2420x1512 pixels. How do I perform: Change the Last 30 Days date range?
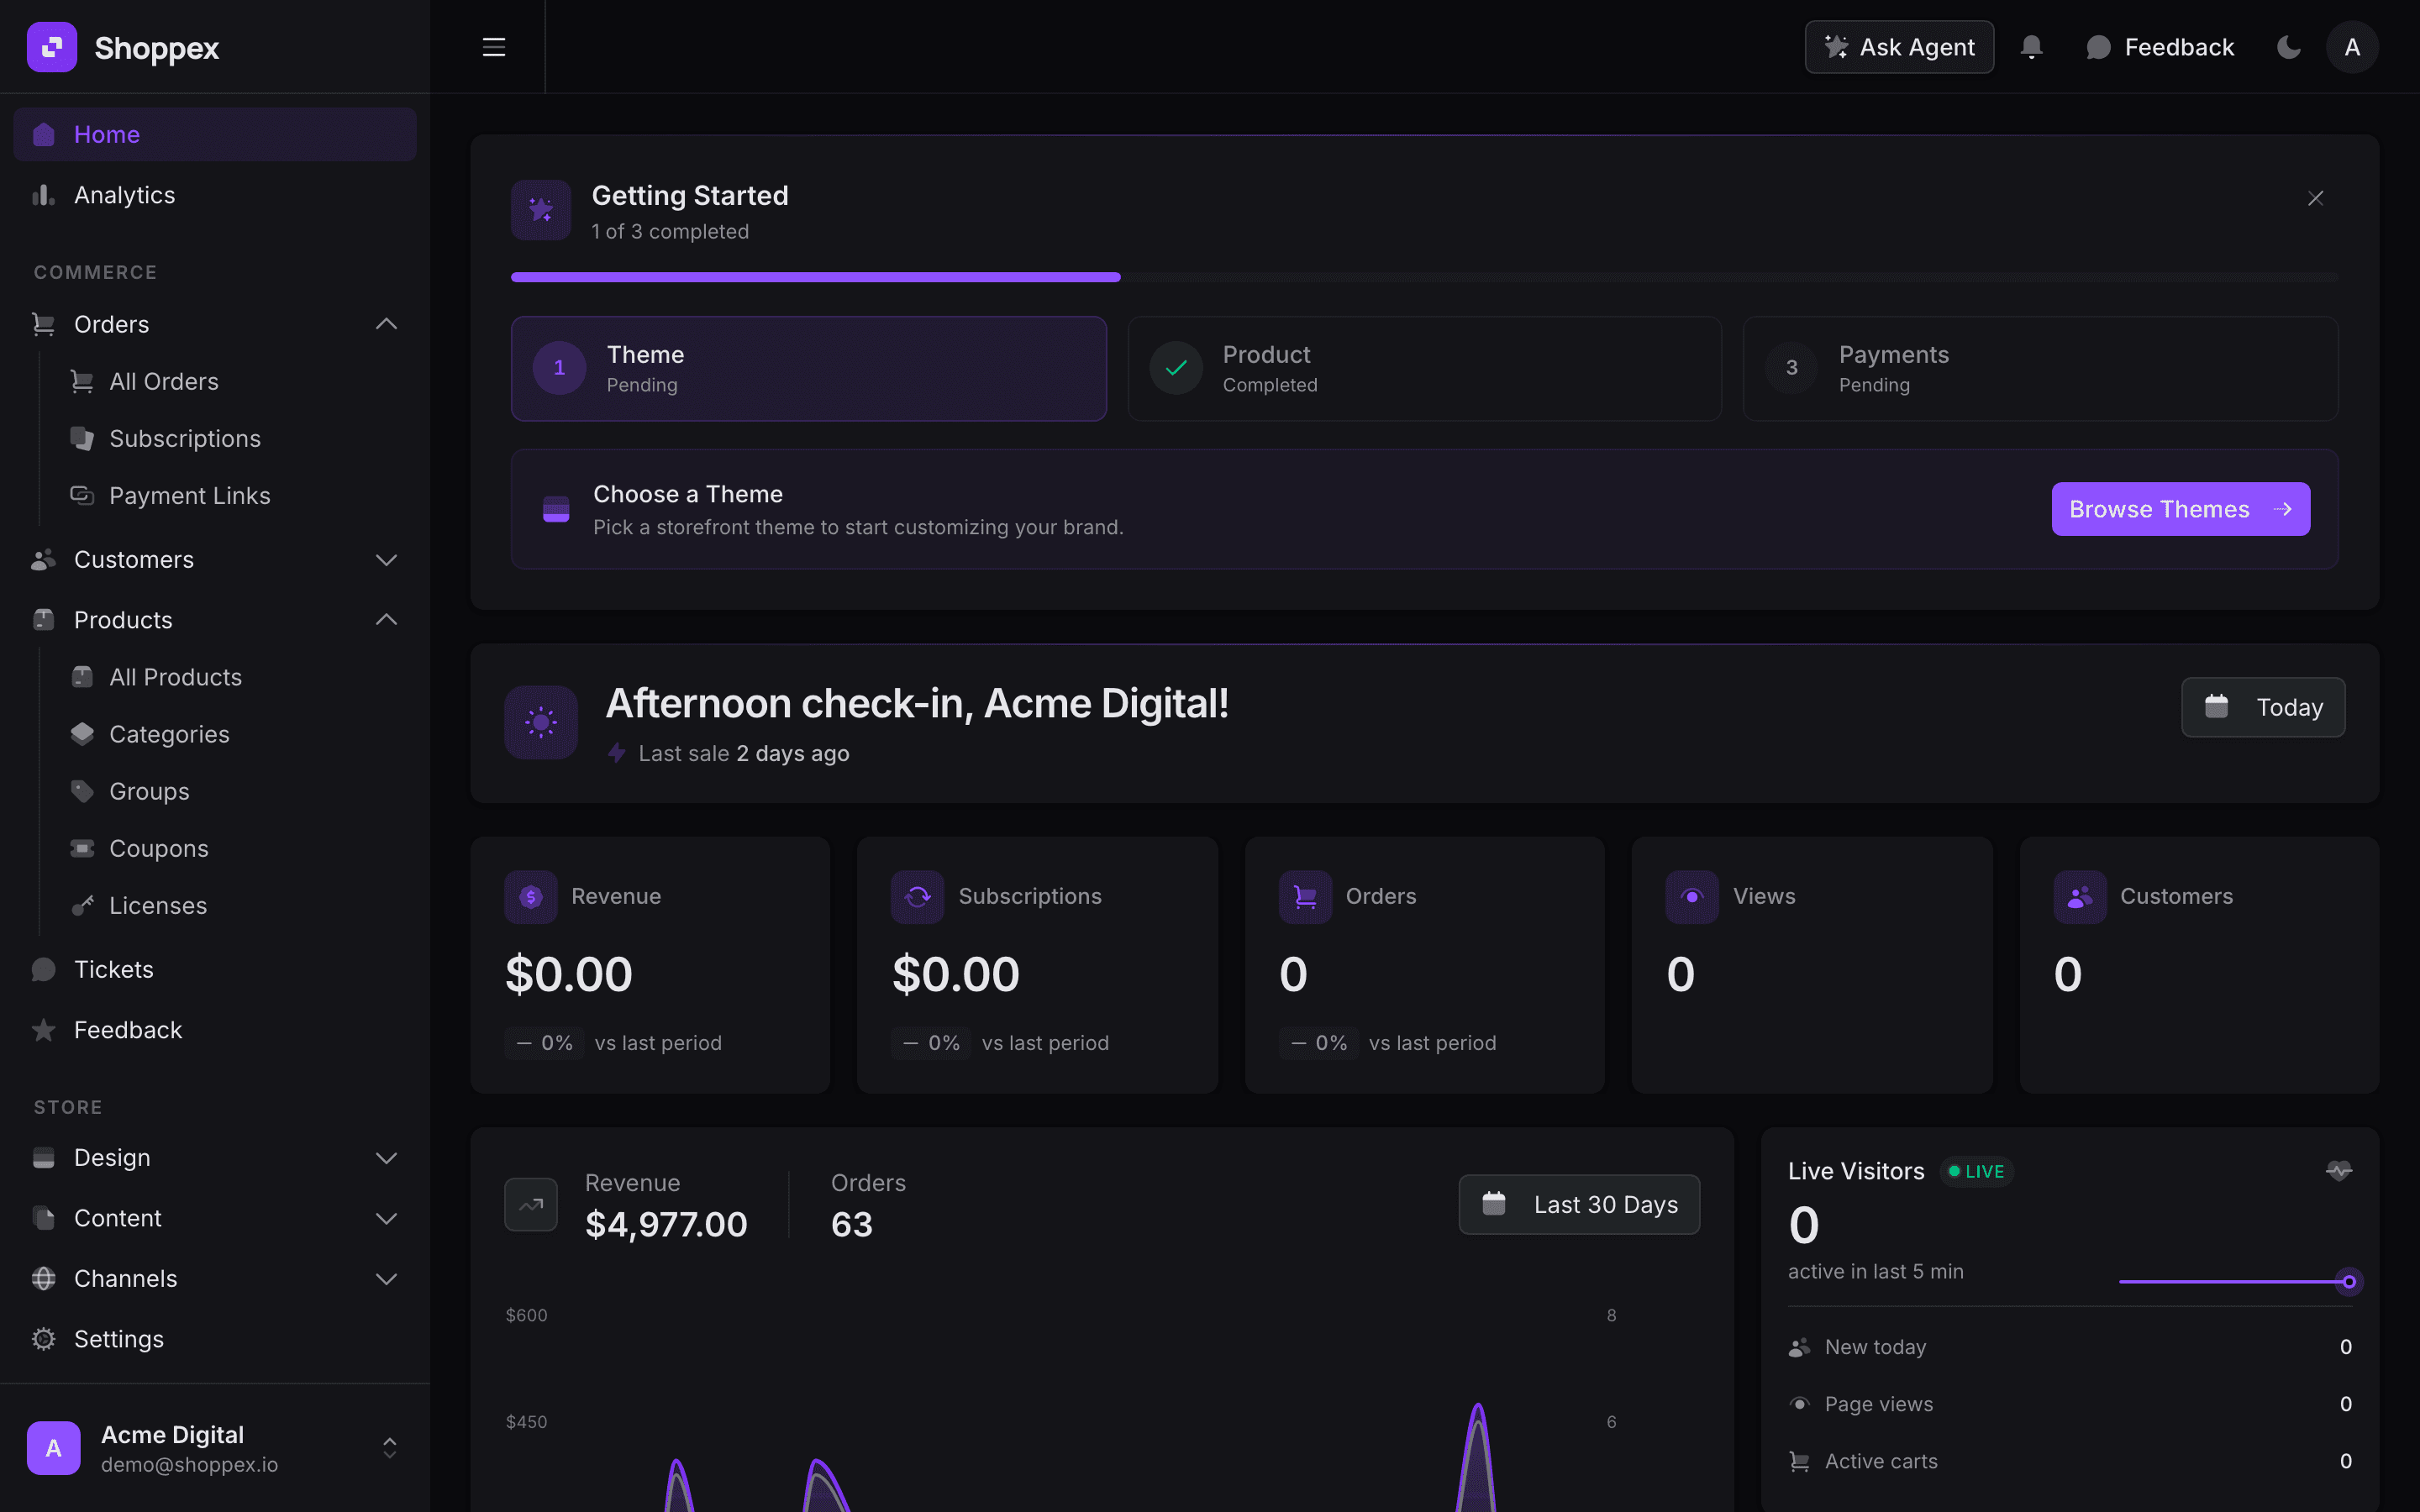click(1578, 1204)
